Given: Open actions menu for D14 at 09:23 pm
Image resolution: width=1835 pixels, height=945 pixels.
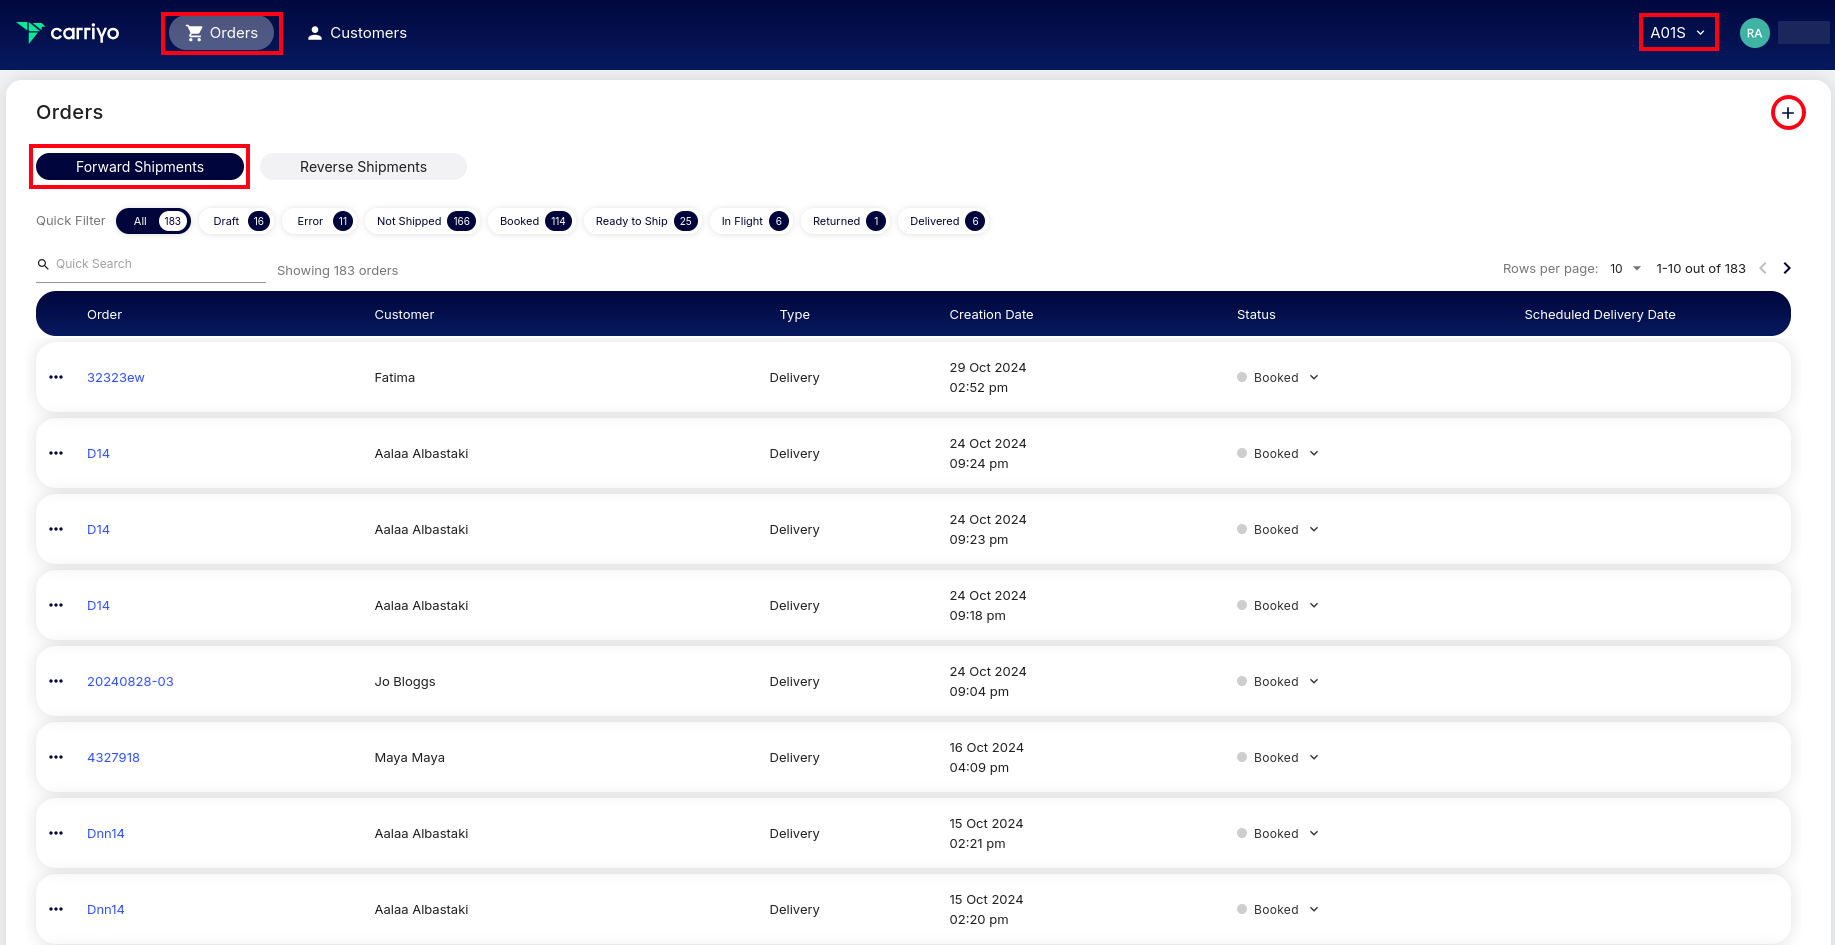Looking at the screenshot, I should pyautogui.click(x=56, y=529).
